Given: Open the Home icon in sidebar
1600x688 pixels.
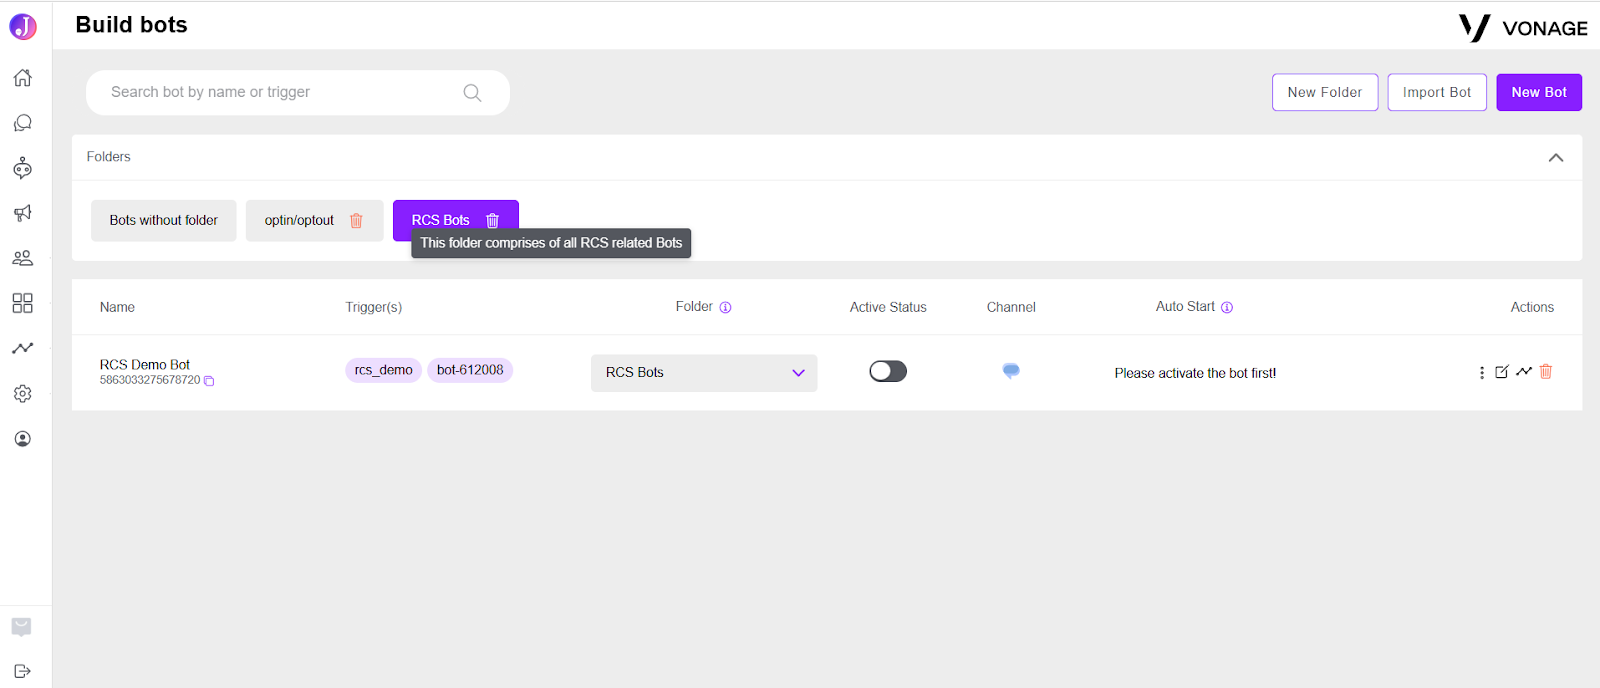Looking at the screenshot, I should click(x=22, y=78).
